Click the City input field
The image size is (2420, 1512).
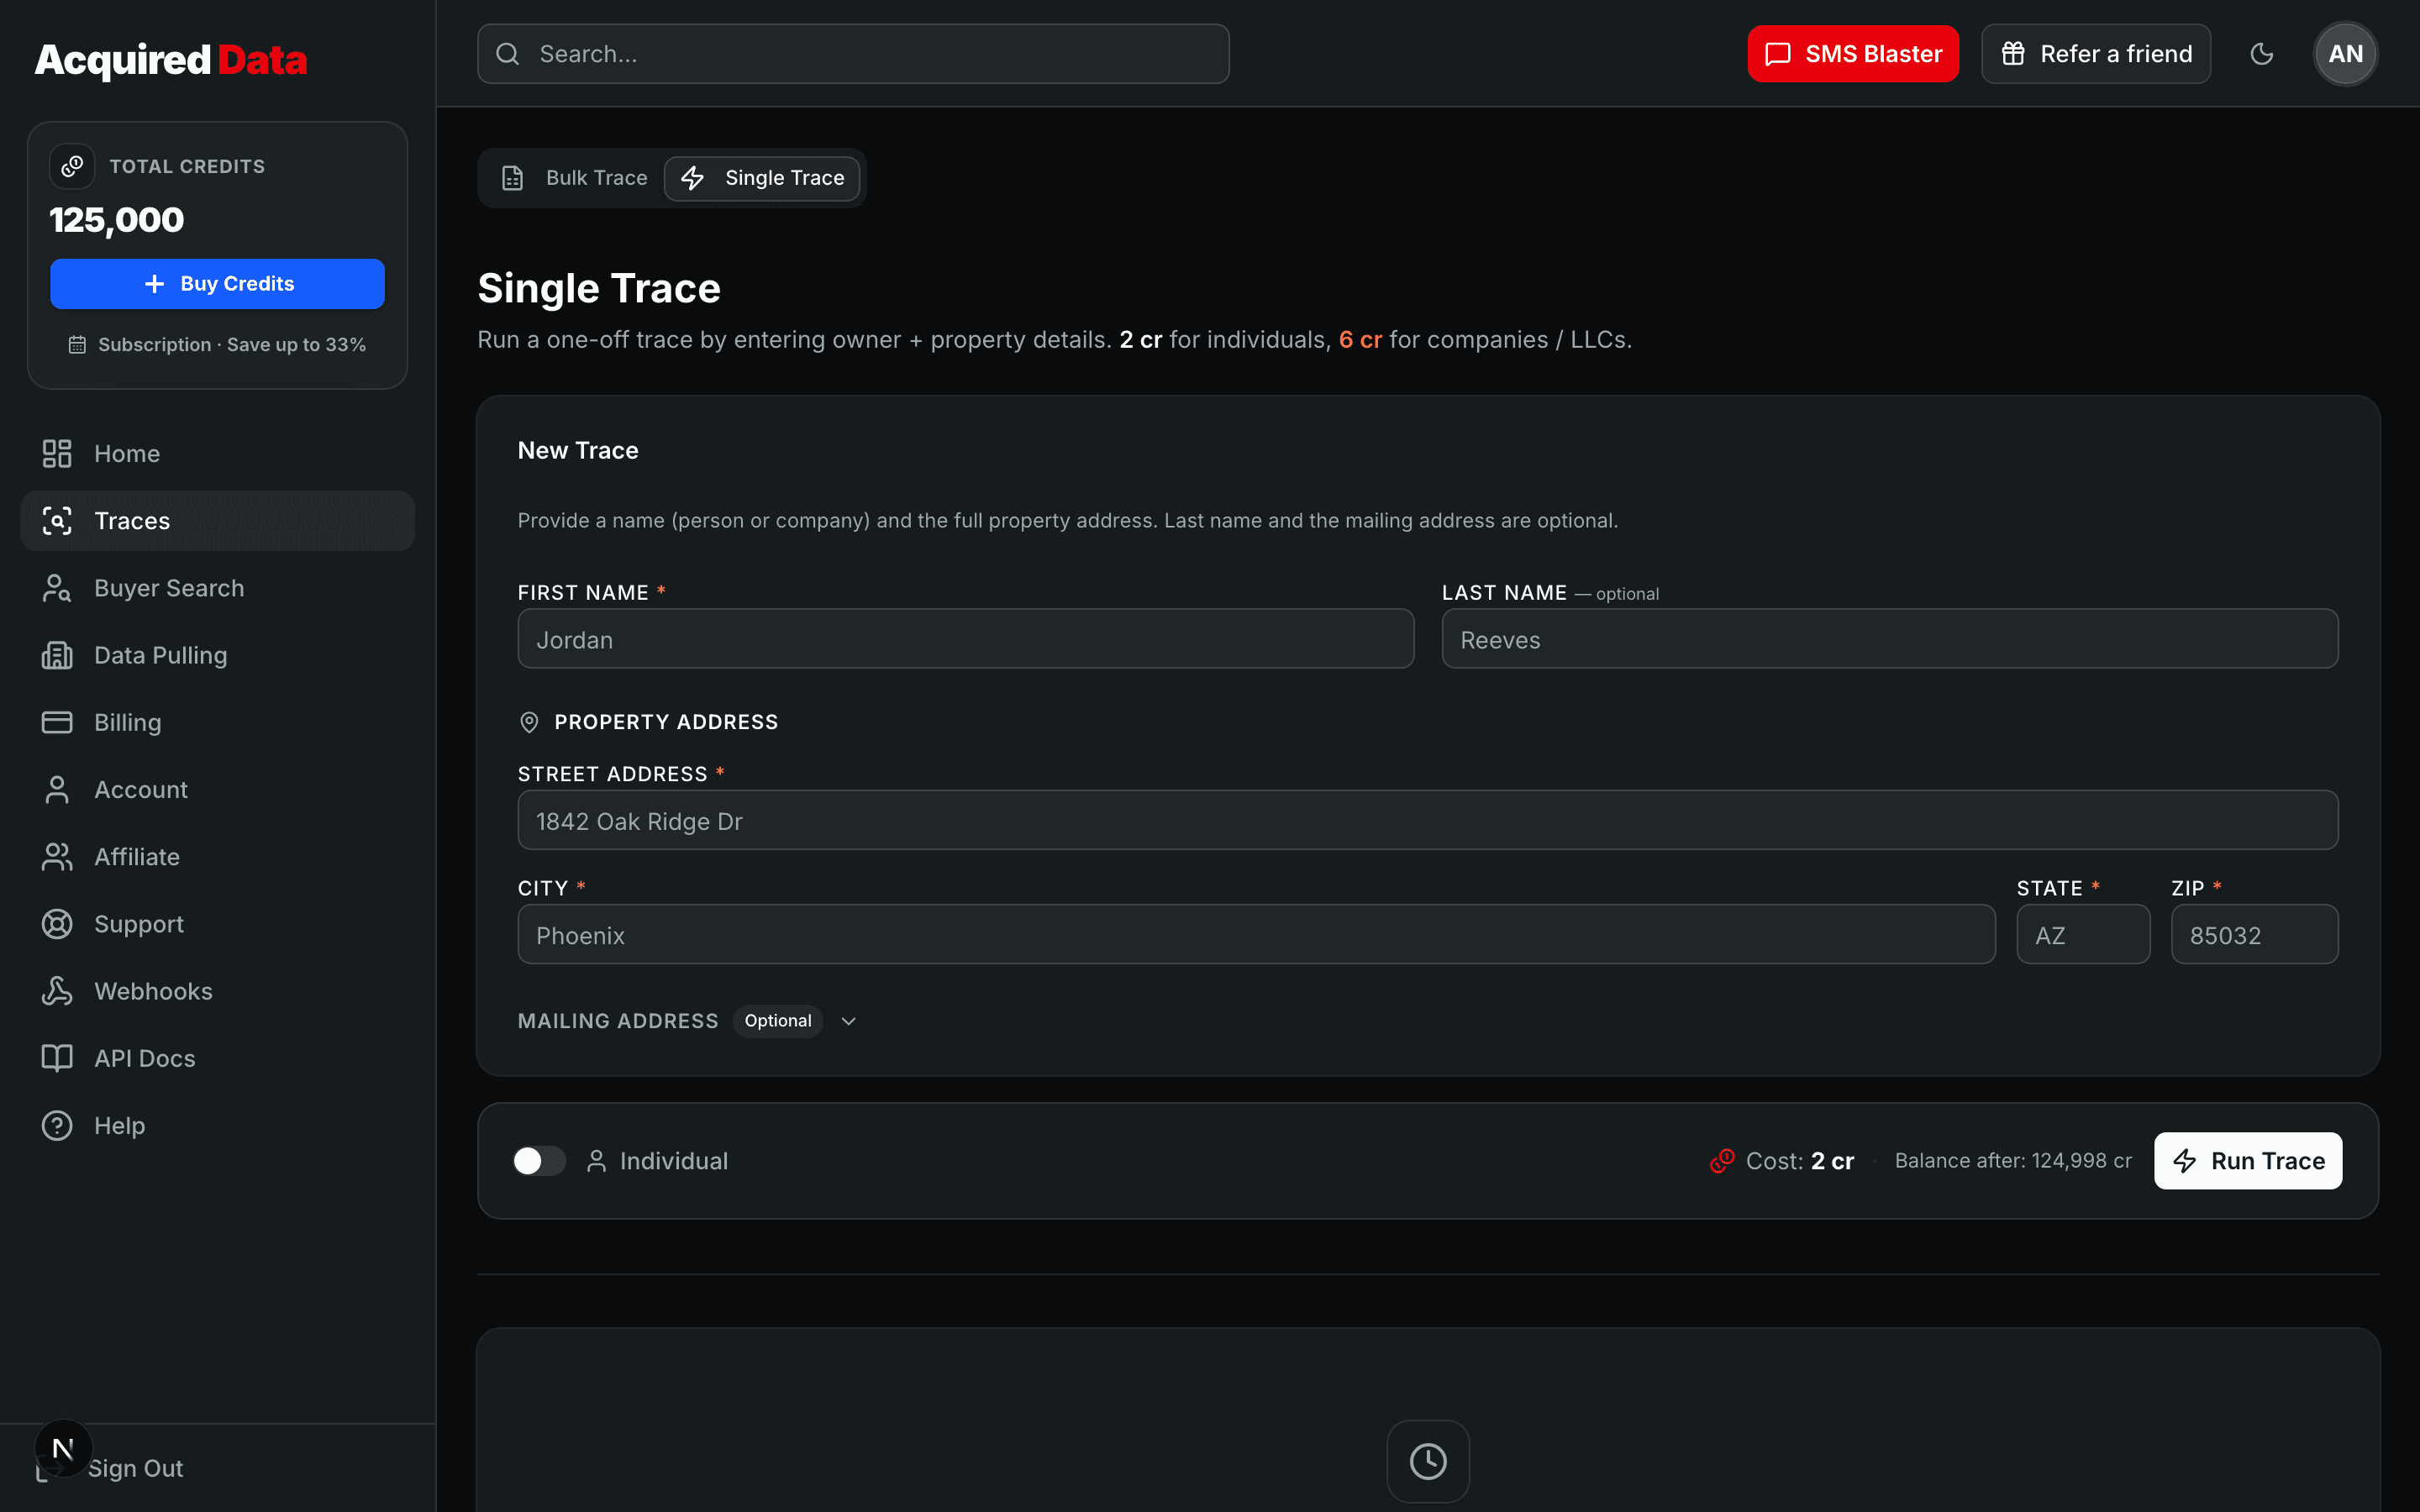(x=1256, y=934)
